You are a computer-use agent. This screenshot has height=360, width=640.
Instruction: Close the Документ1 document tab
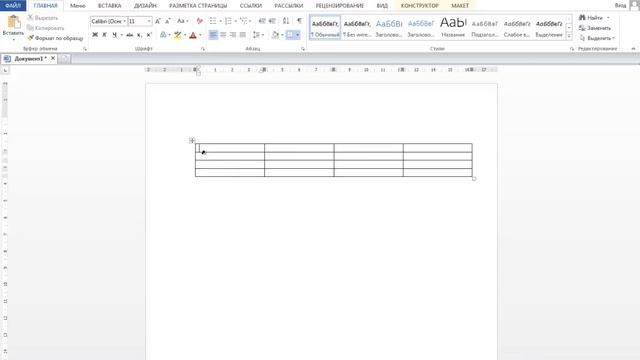53,58
